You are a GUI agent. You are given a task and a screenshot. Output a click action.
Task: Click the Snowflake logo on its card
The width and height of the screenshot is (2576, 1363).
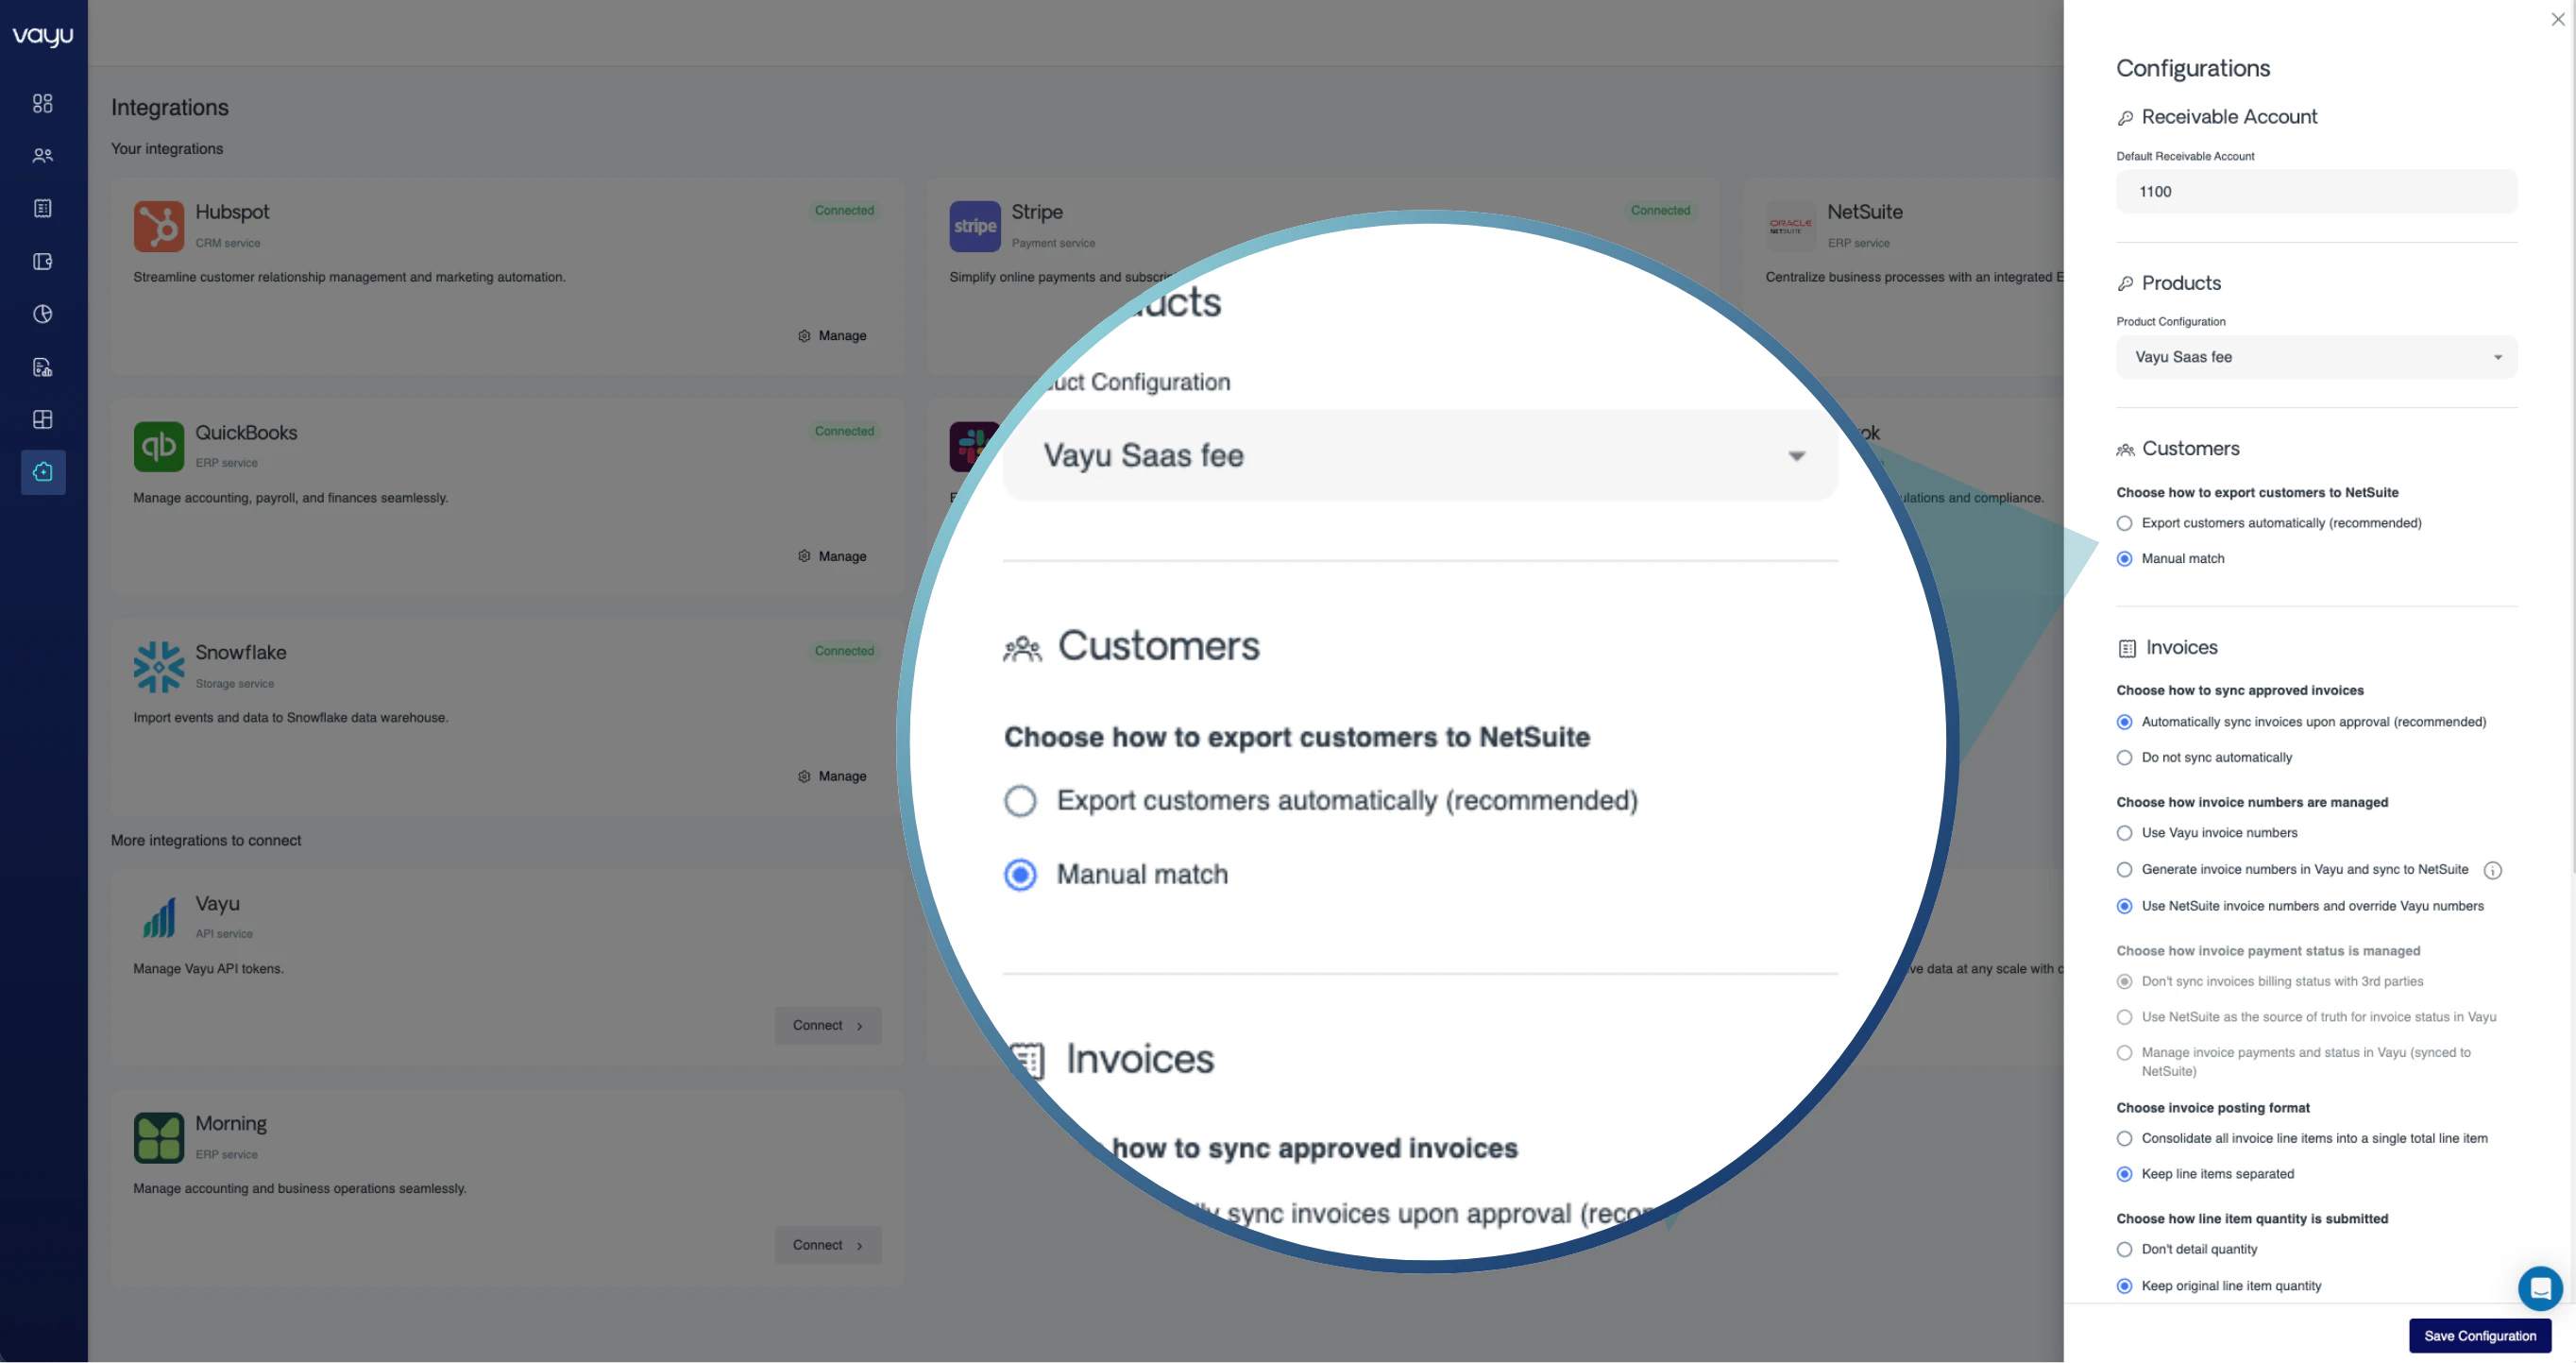click(159, 667)
